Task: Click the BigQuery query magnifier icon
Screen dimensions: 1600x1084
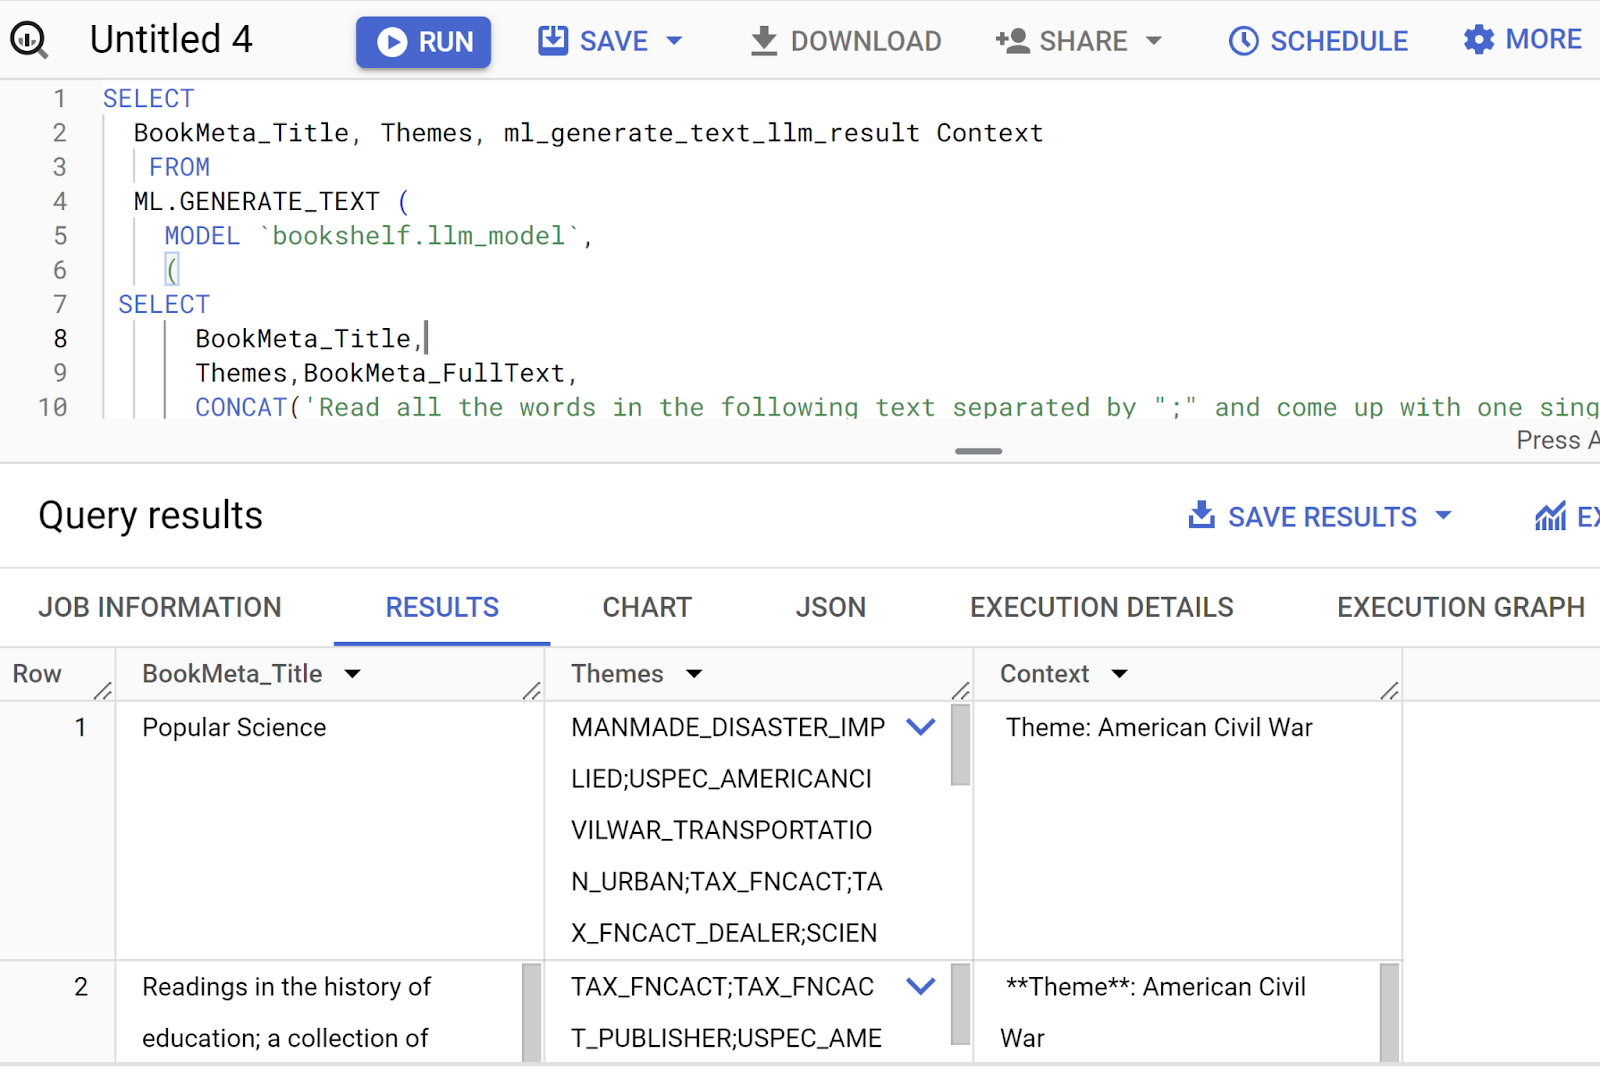Action: 28,40
